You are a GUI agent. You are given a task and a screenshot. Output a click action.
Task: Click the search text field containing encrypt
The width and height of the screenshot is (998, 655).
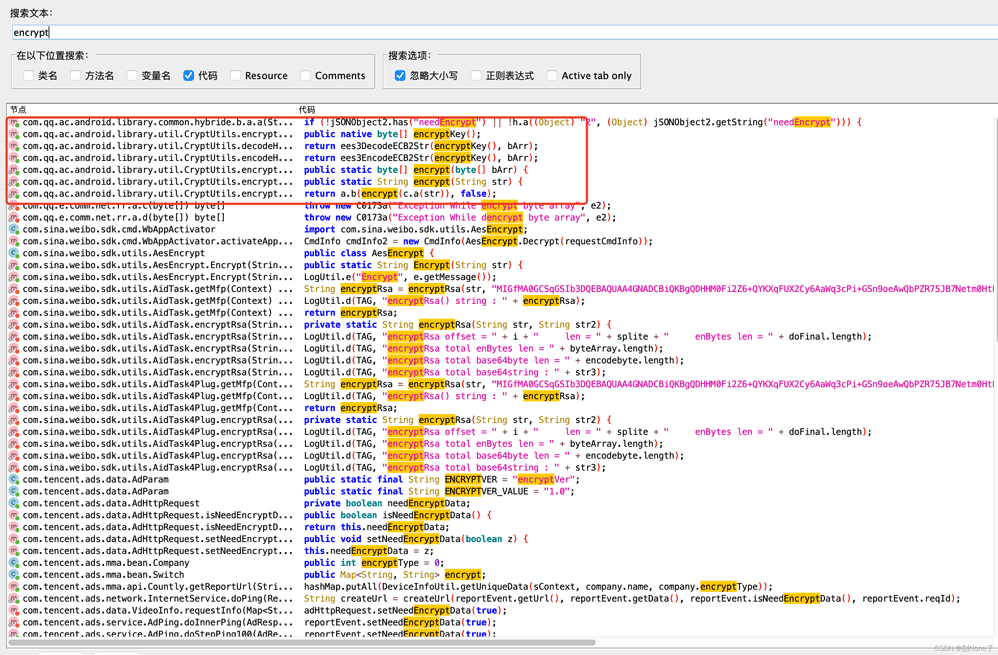[500, 33]
